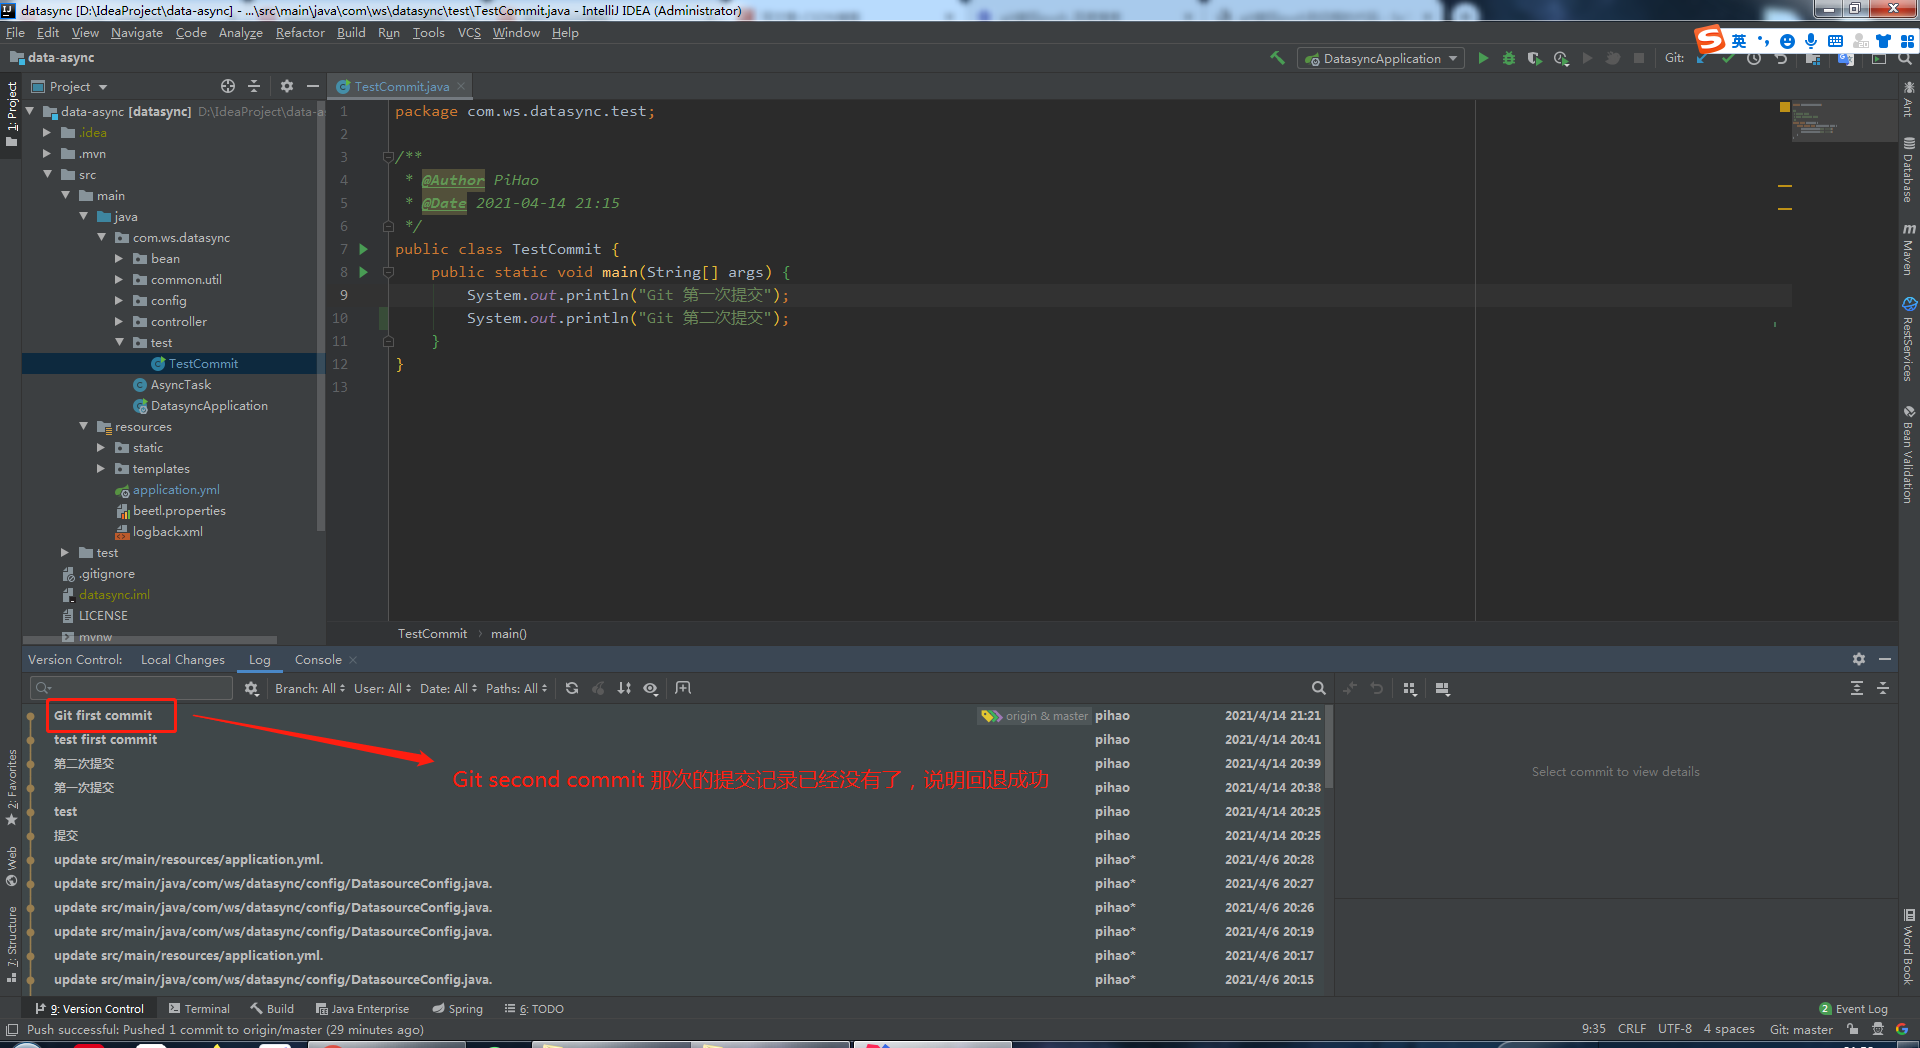Open the VCS menu
Viewport: 1920px width, 1048px height.
pos(468,33)
